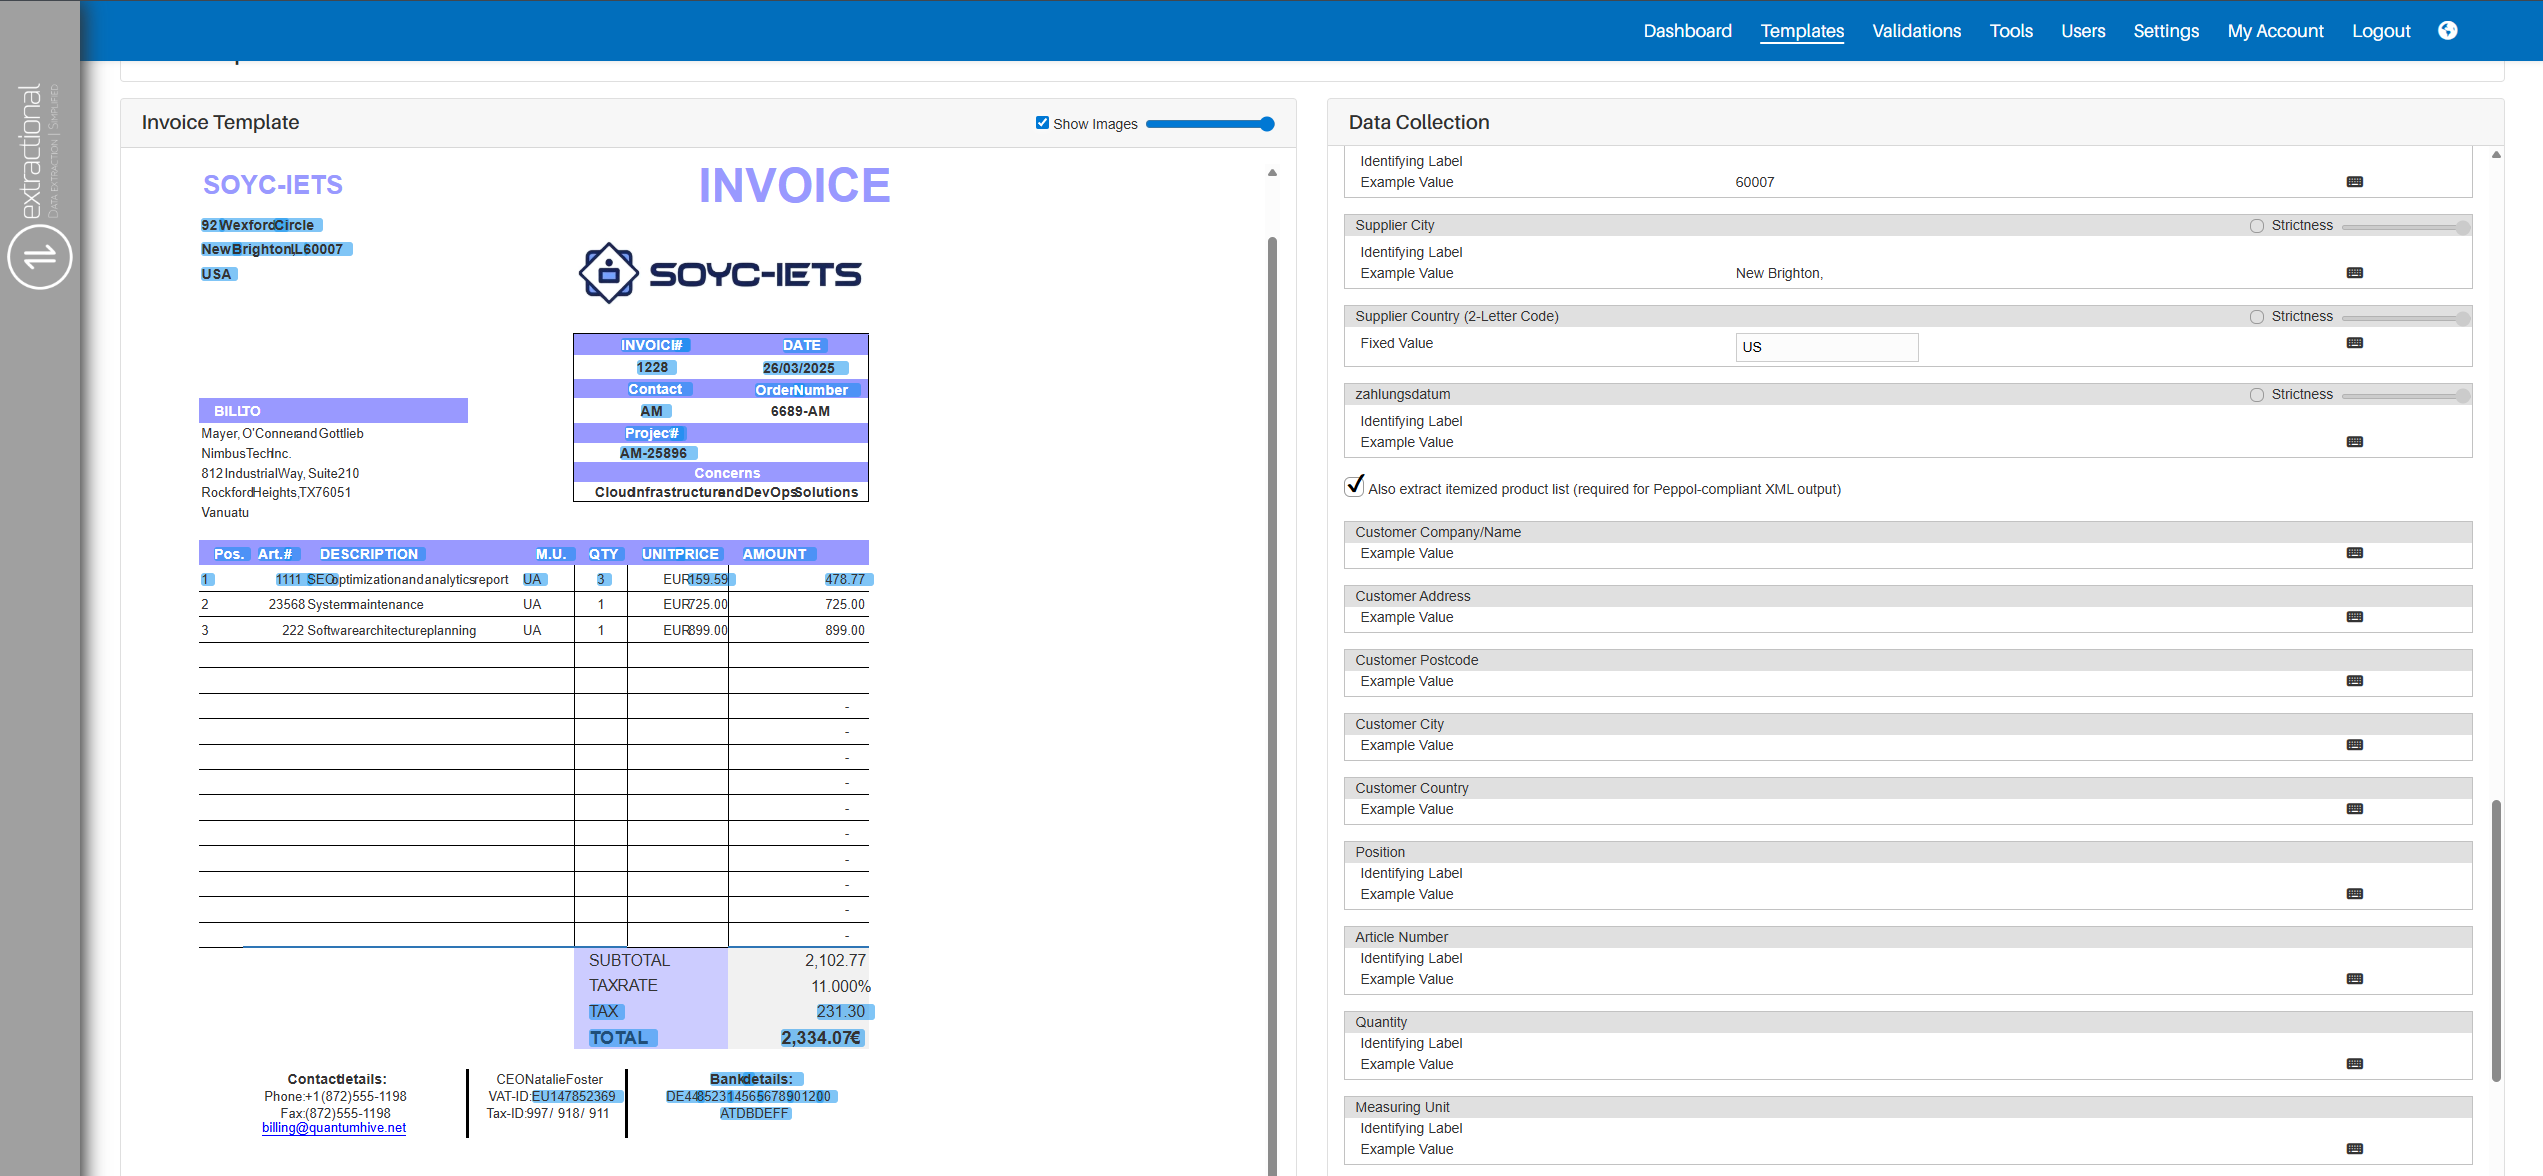Image resolution: width=2543 pixels, height=1176 pixels.
Task: Toggle itemized product list extraction checkbox
Action: tap(1354, 487)
